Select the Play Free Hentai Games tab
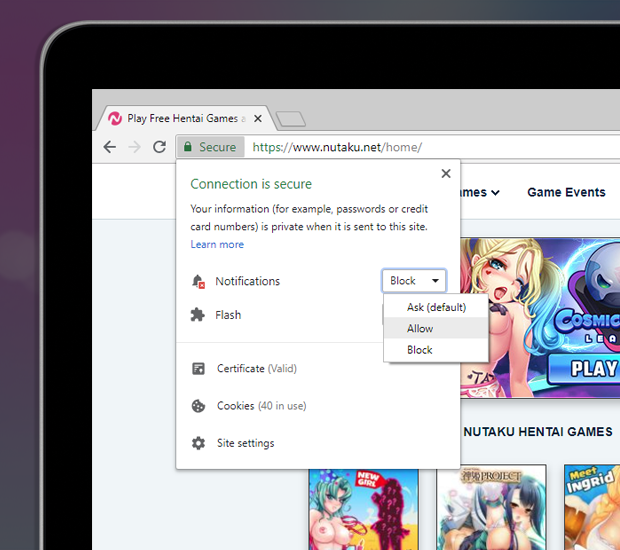 [x=186, y=118]
